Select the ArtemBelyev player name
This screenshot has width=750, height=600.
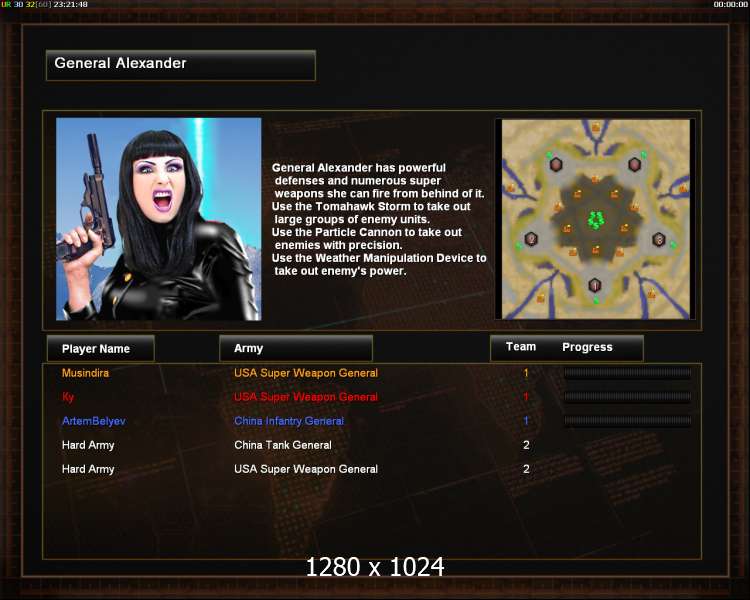(94, 421)
